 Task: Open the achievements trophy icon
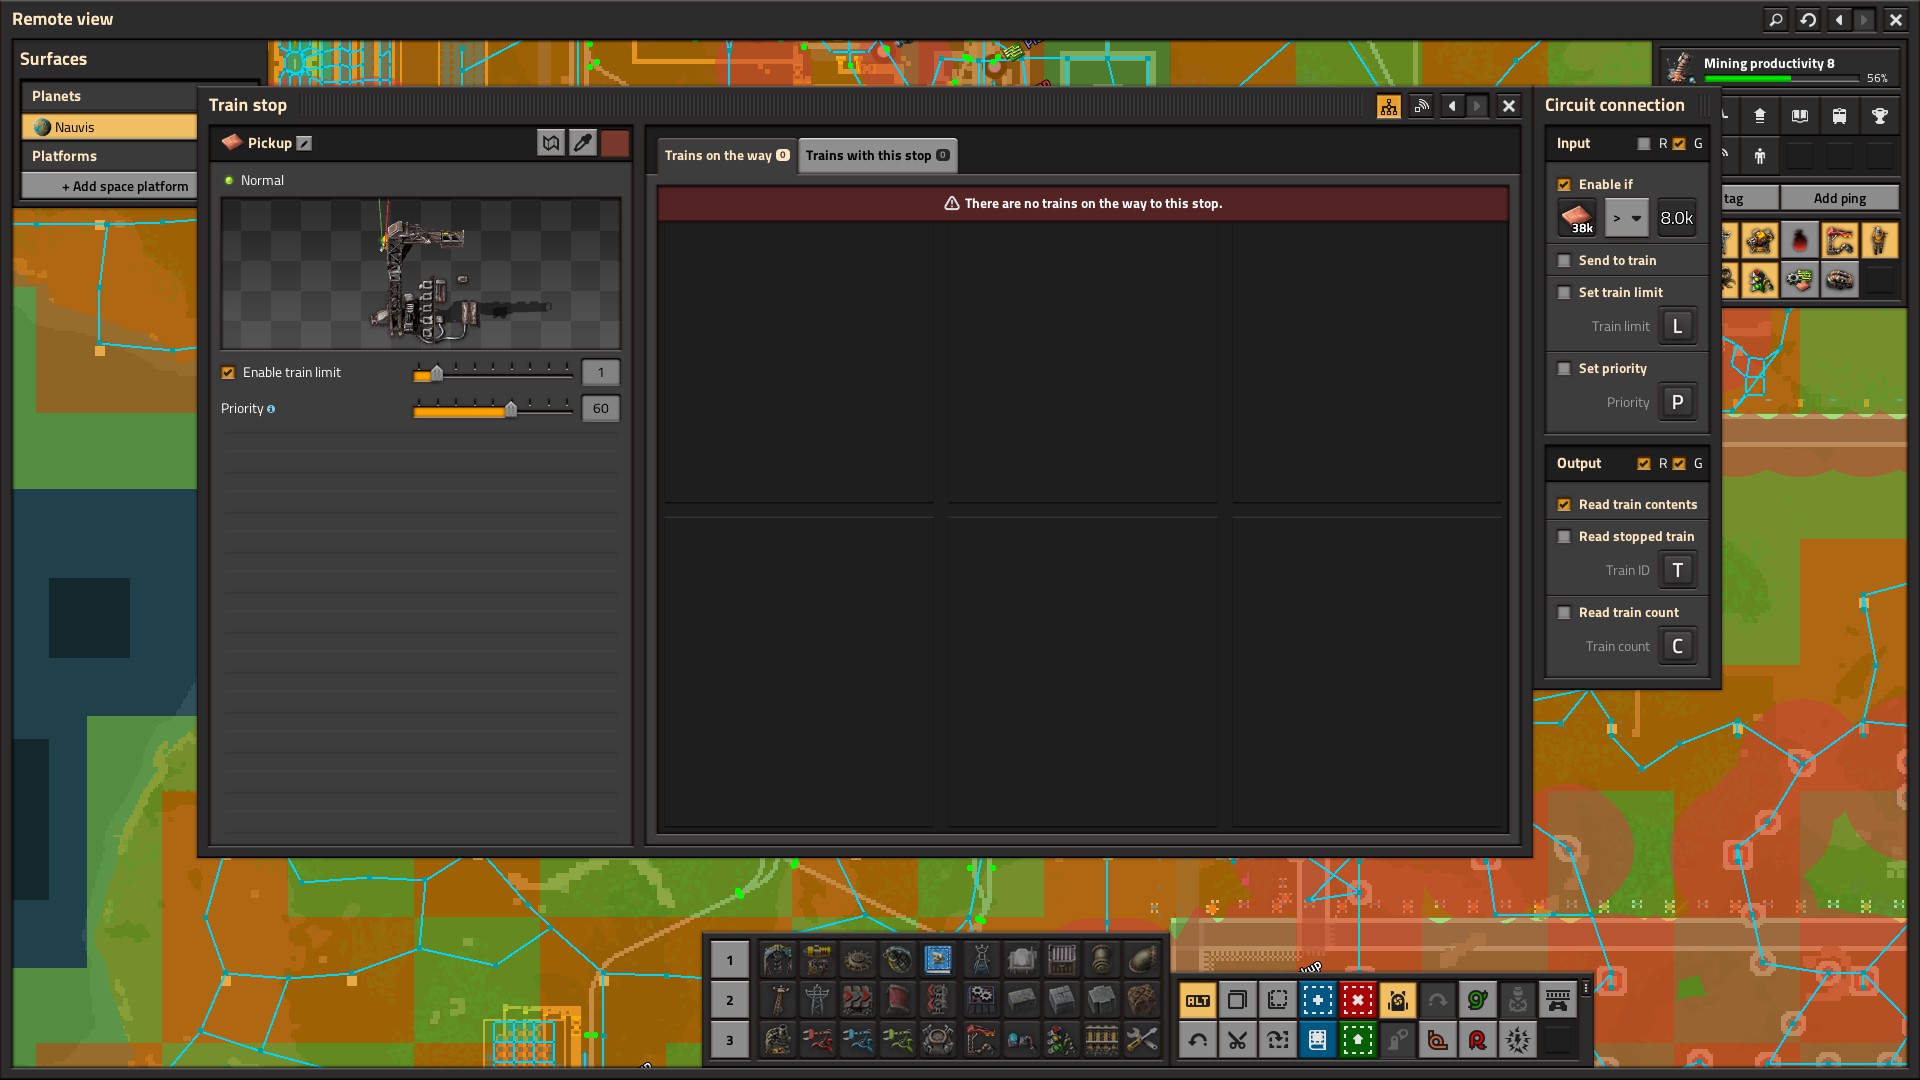[1879, 116]
